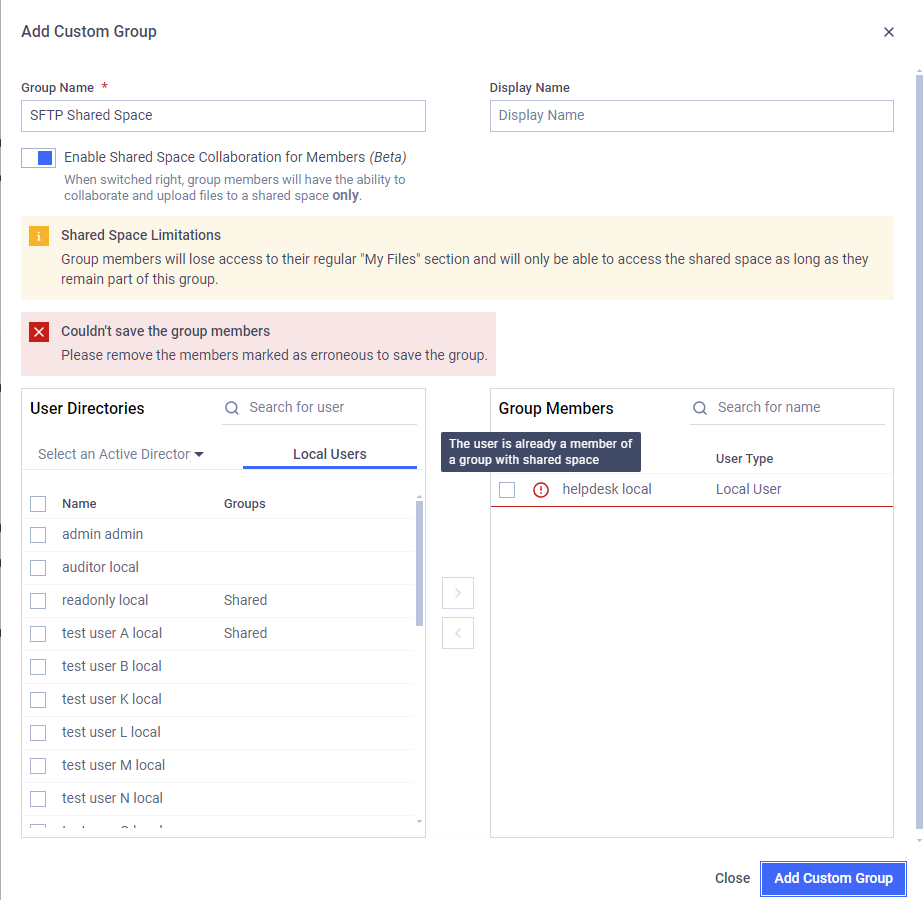Viewport: 924px width, 900px height.
Task: Open the Select an Active Directory dropdown
Action: 121,454
